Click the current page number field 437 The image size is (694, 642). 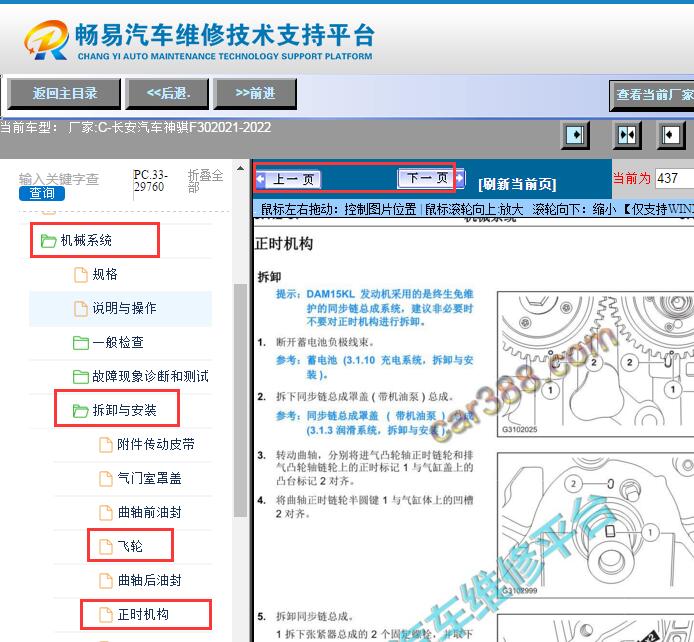click(674, 178)
